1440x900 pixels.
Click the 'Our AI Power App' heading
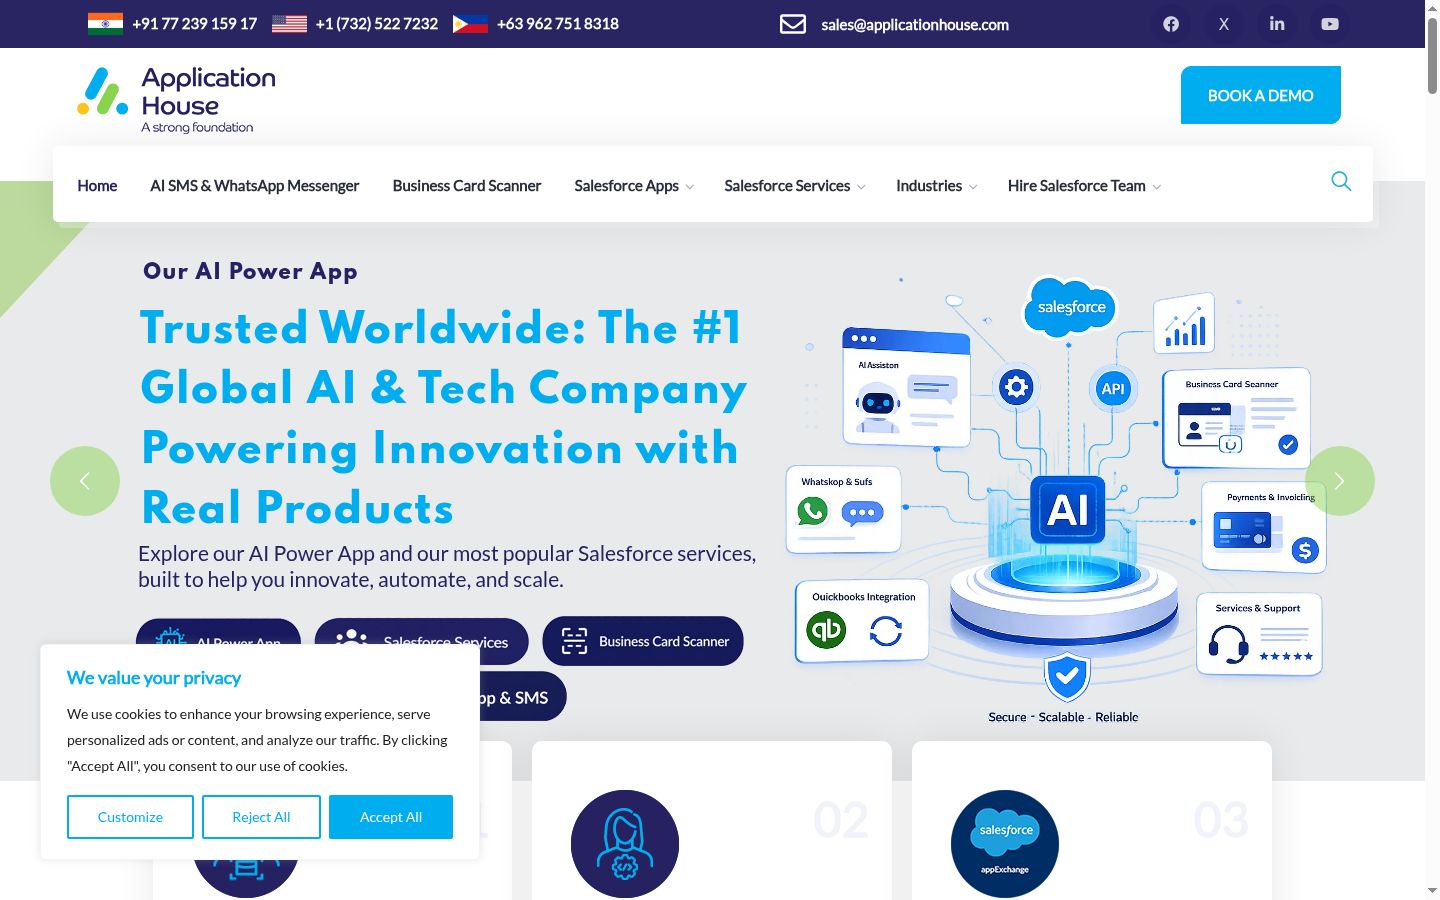pos(250,271)
